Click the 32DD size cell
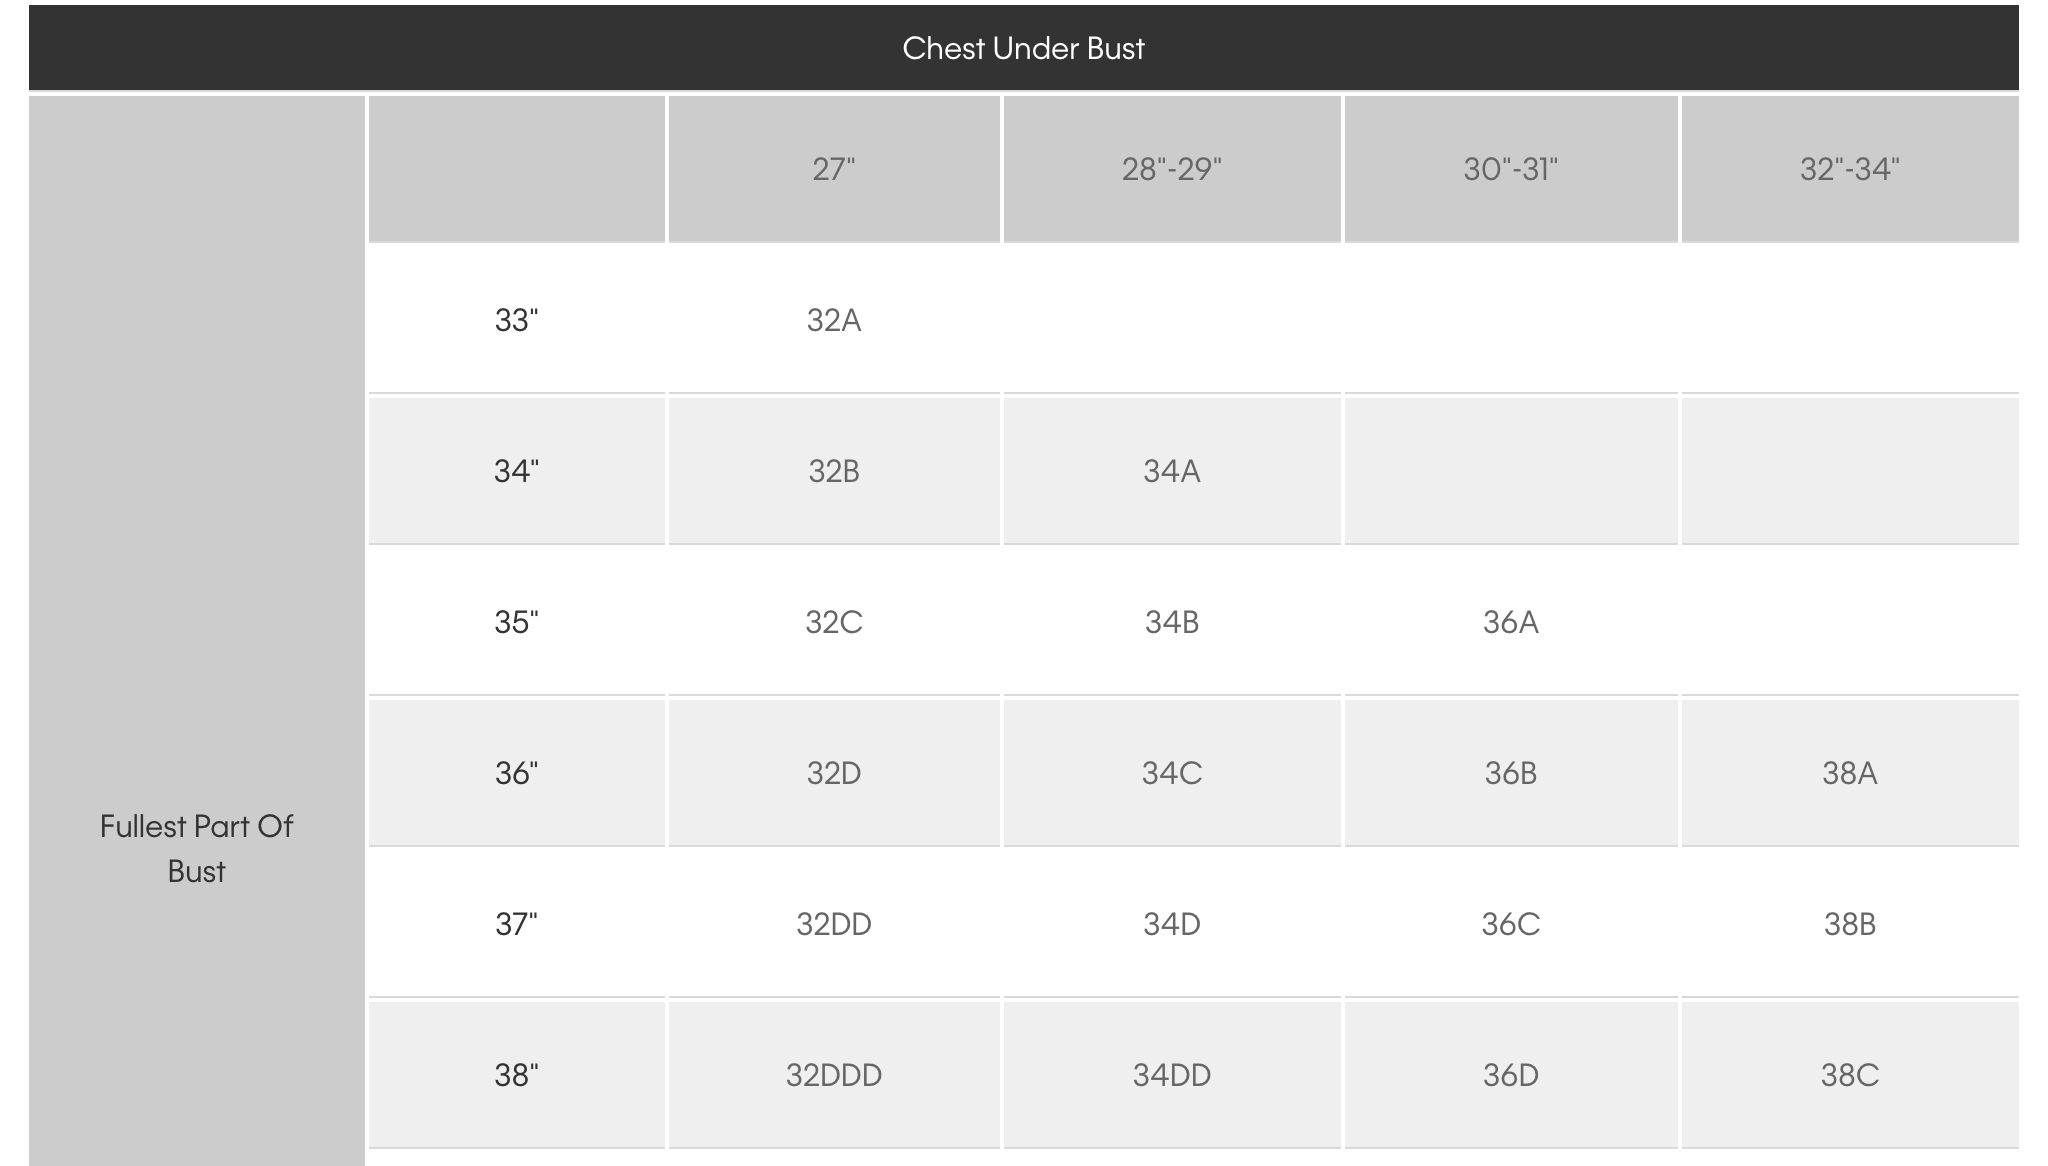Image resolution: width=2048 pixels, height=1166 pixels. [x=833, y=924]
